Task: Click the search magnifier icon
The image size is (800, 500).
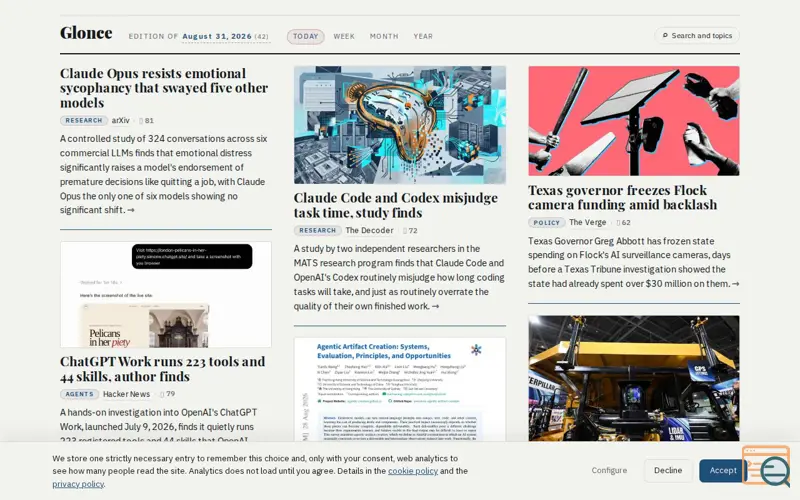Action: point(665,36)
